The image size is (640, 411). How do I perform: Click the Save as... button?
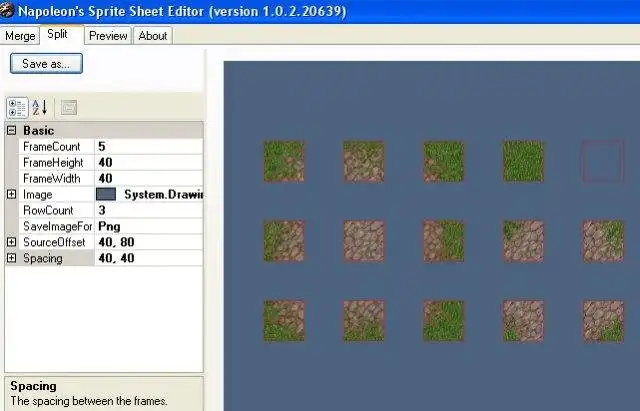coord(46,64)
